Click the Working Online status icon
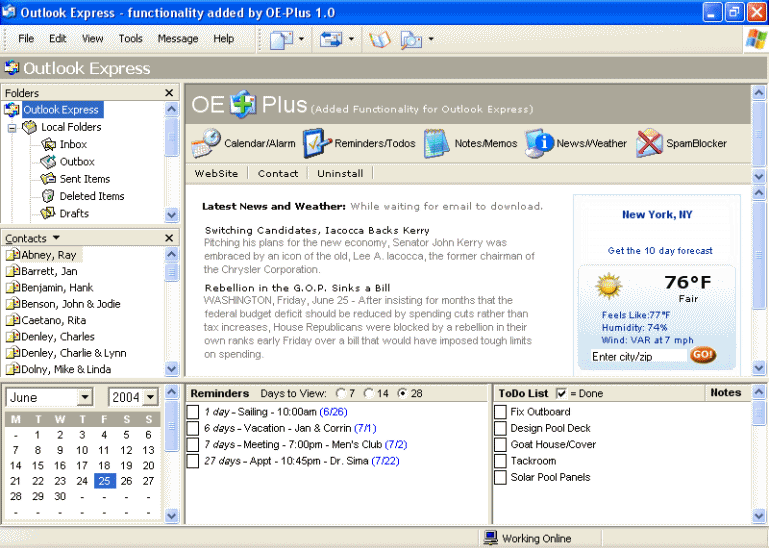 click(490, 538)
